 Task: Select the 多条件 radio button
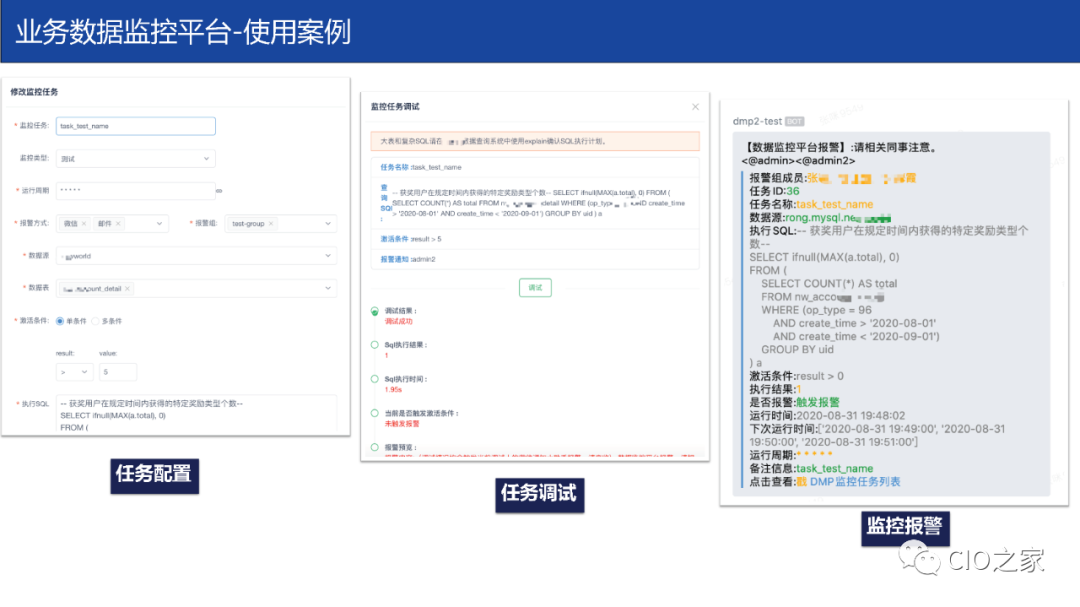(95, 321)
